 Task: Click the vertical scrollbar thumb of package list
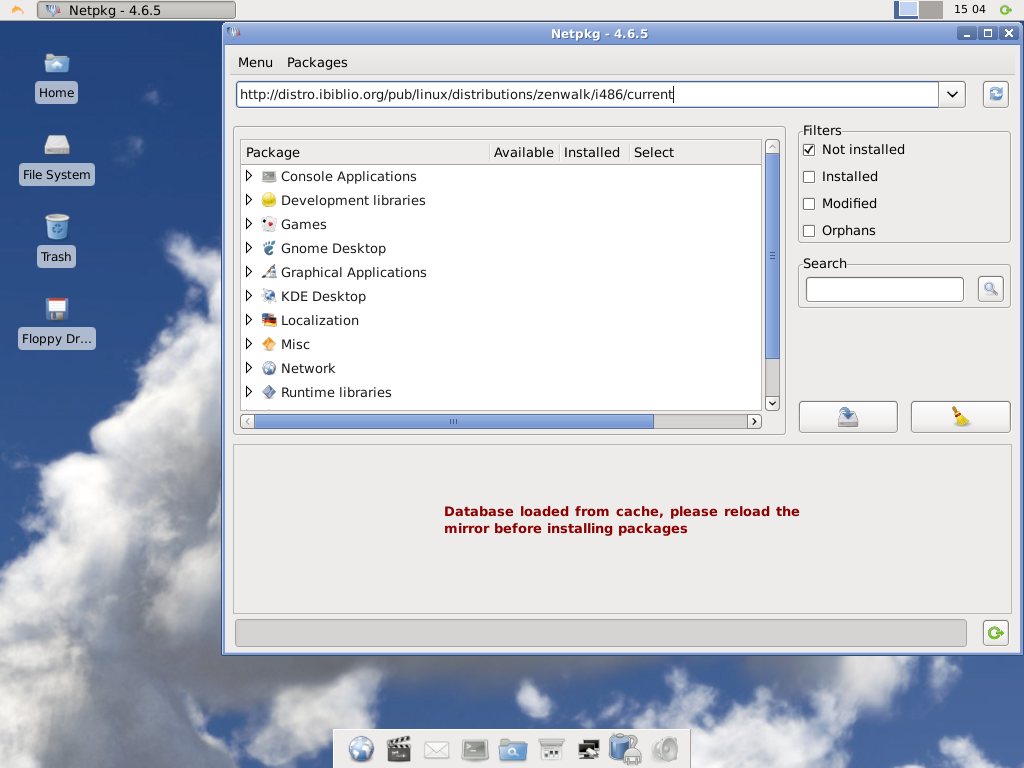(x=772, y=256)
